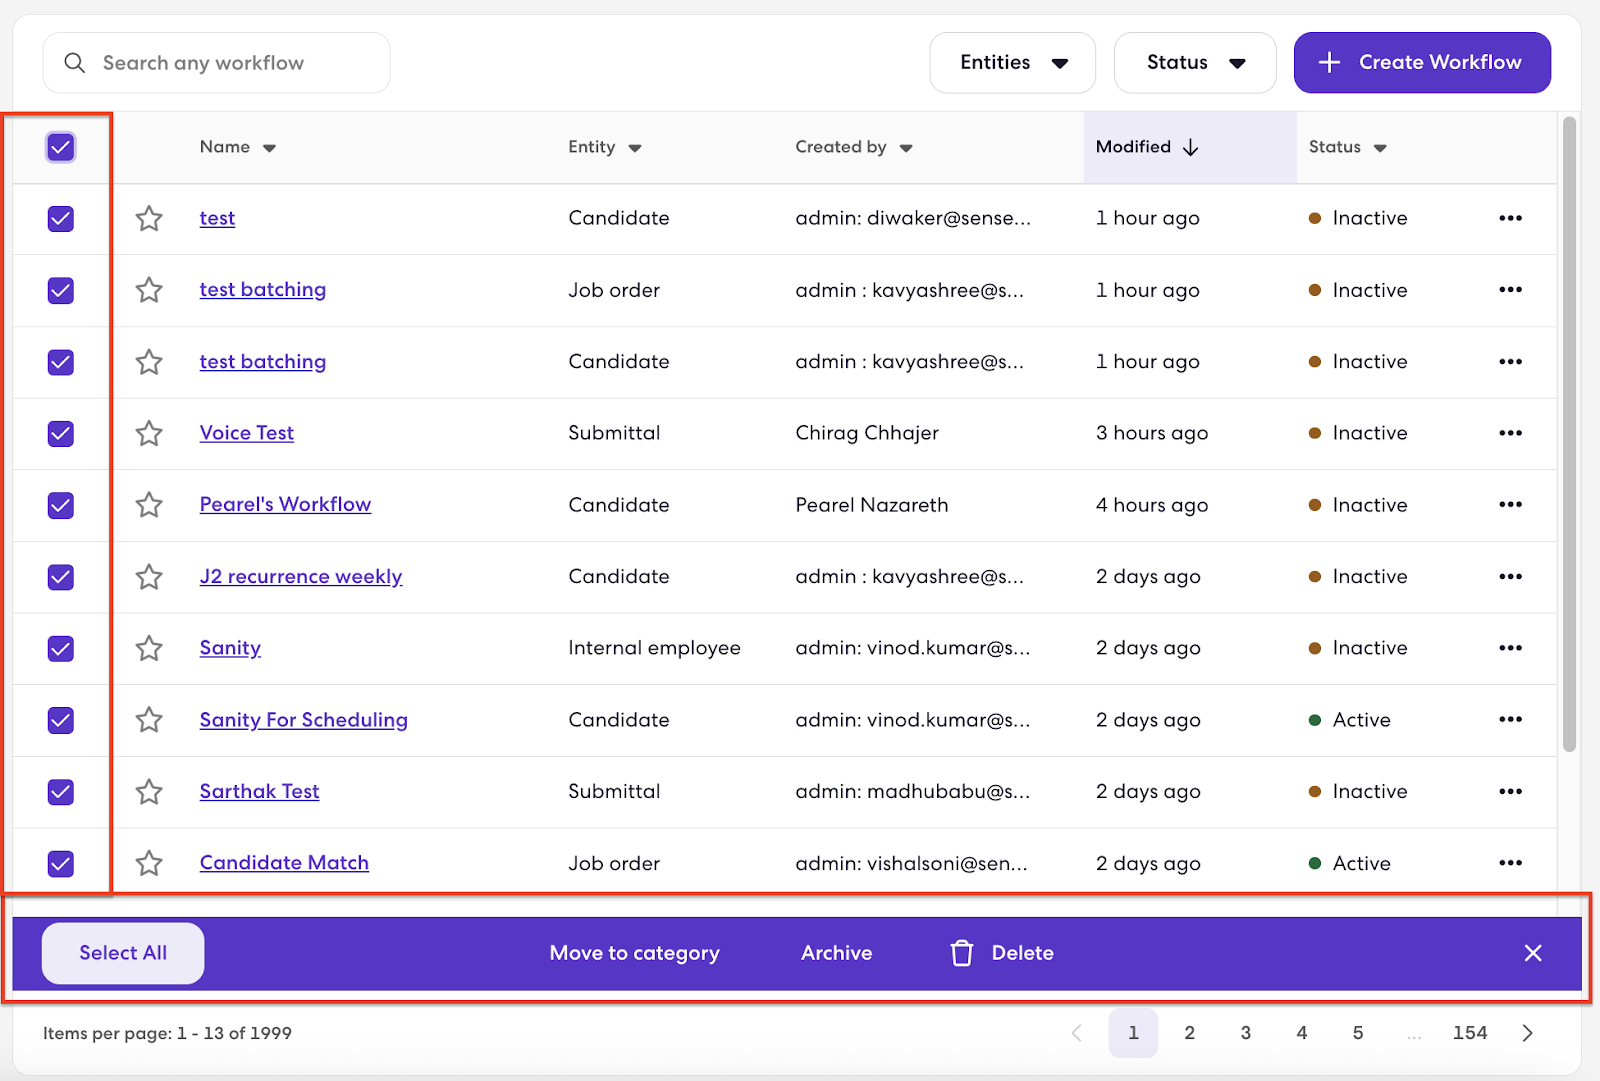The height and width of the screenshot is (1081, 1600).
Task: Star the "Sanity For Scheduling" workflow
Action: point(149,720)
